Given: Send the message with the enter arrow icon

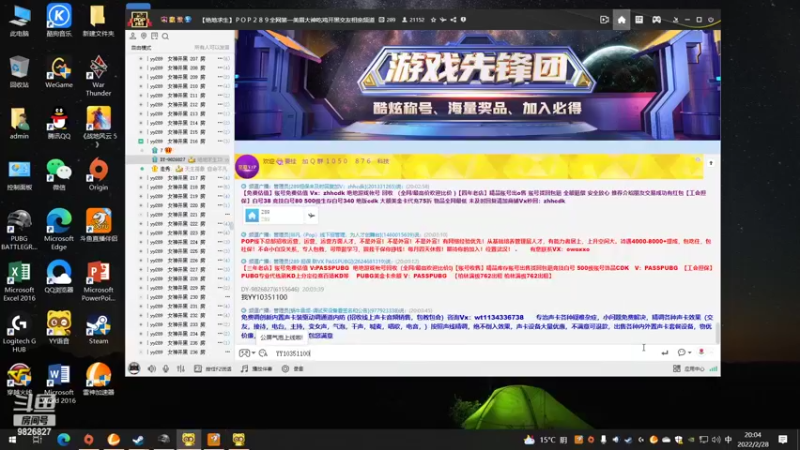Looking at the screenshot, I should pos(665,353).
